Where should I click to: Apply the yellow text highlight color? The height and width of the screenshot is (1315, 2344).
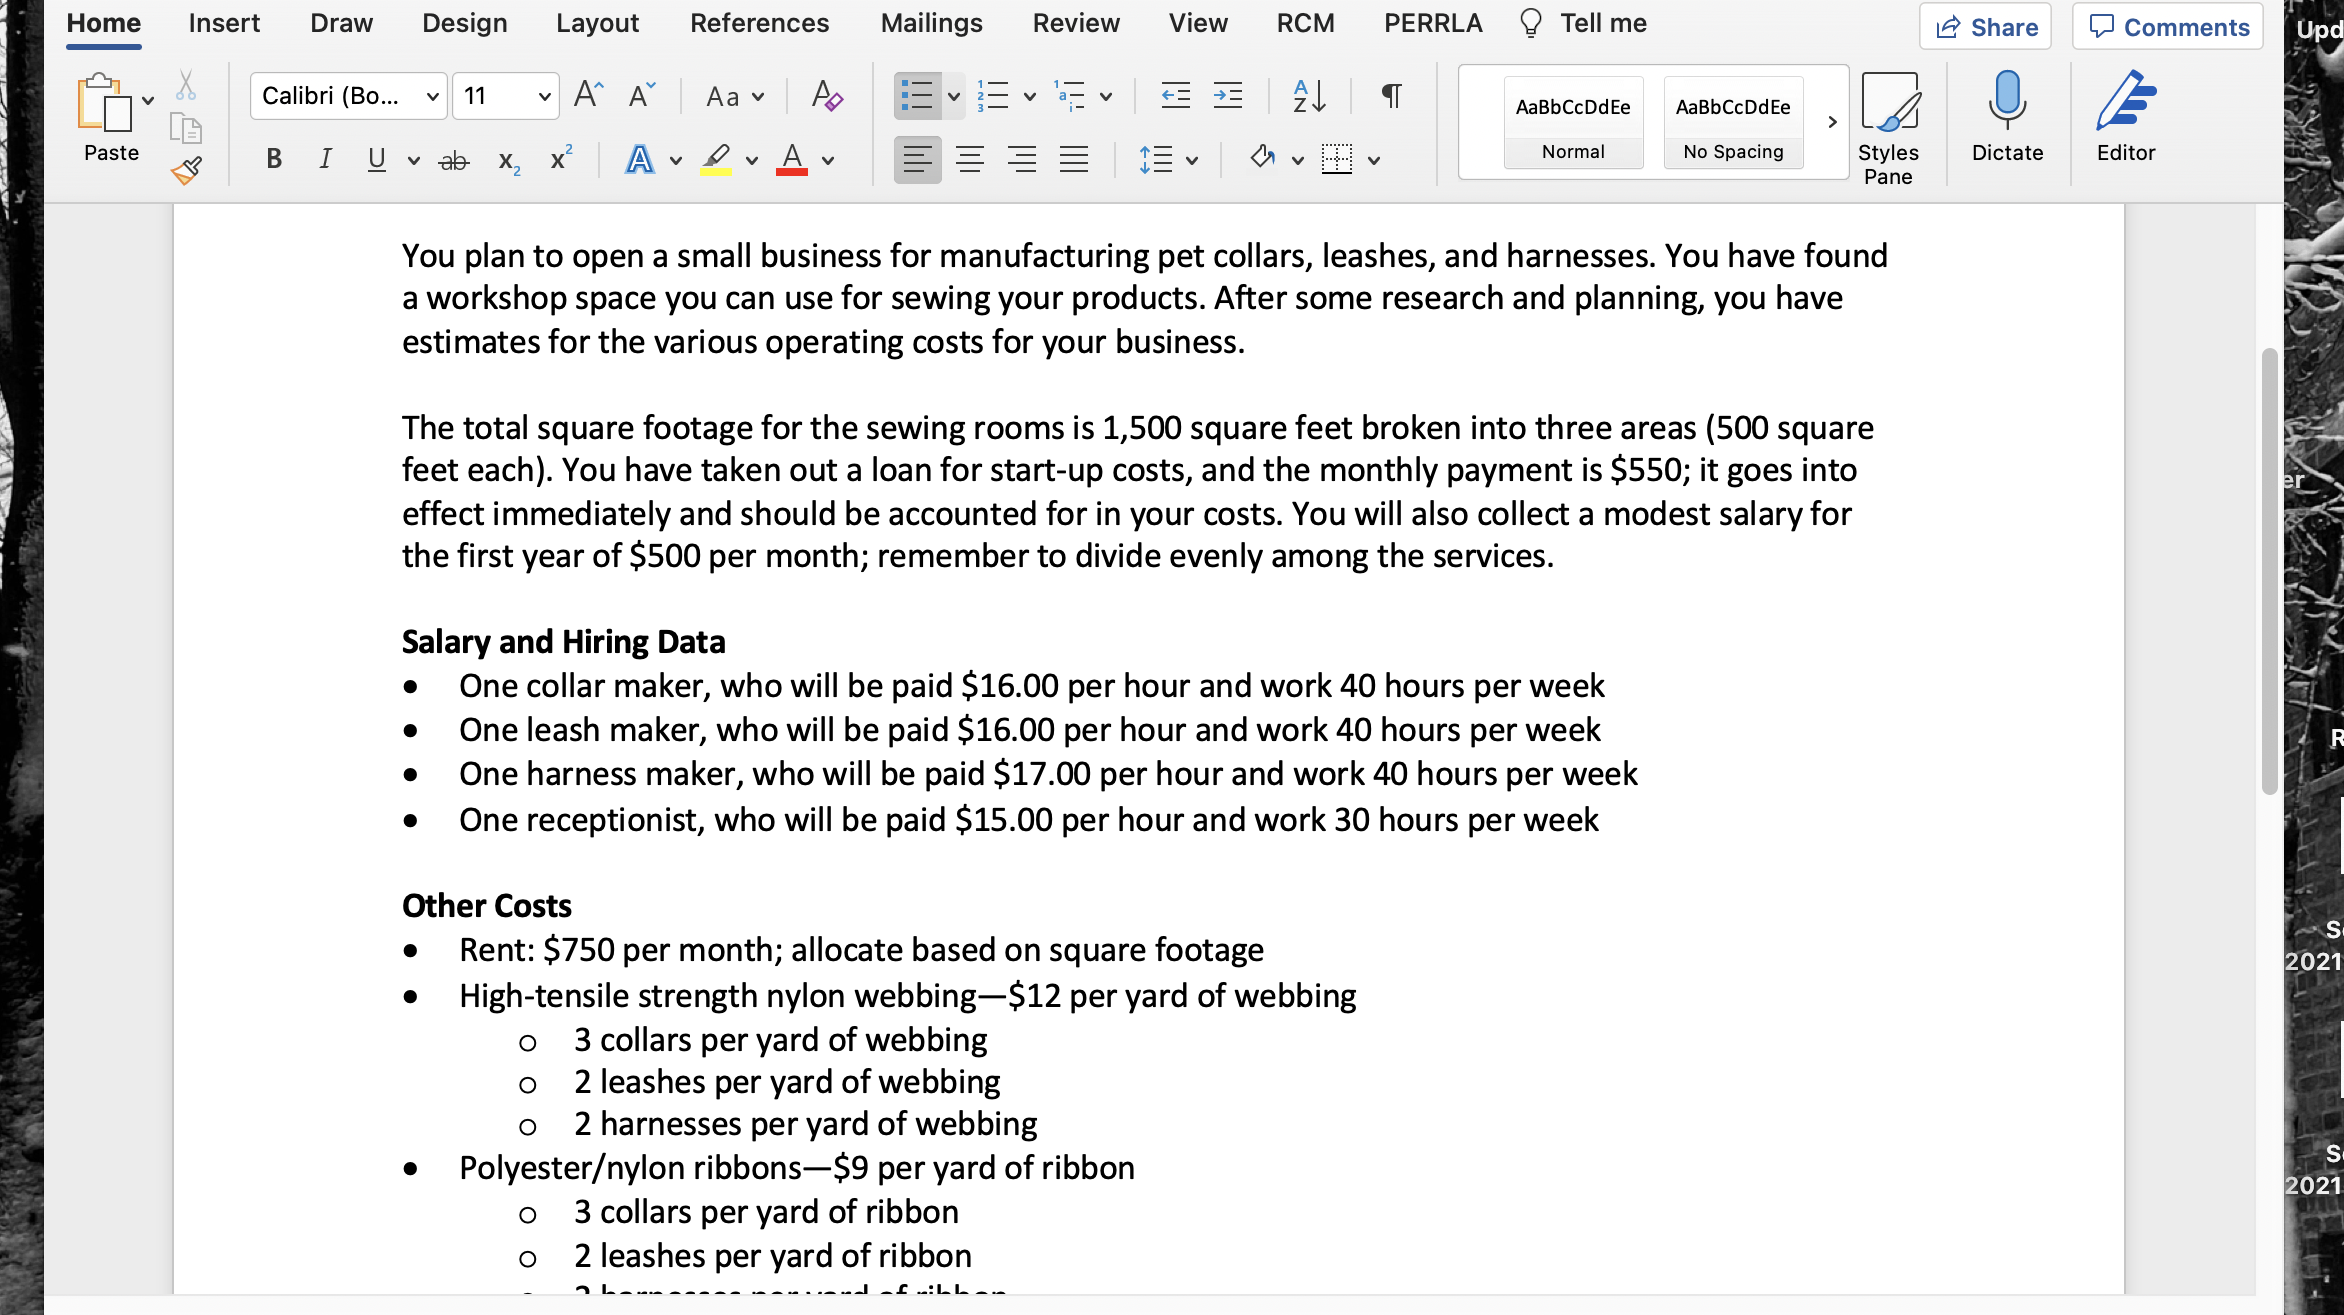pyautogui.click(x=715, y=159)
